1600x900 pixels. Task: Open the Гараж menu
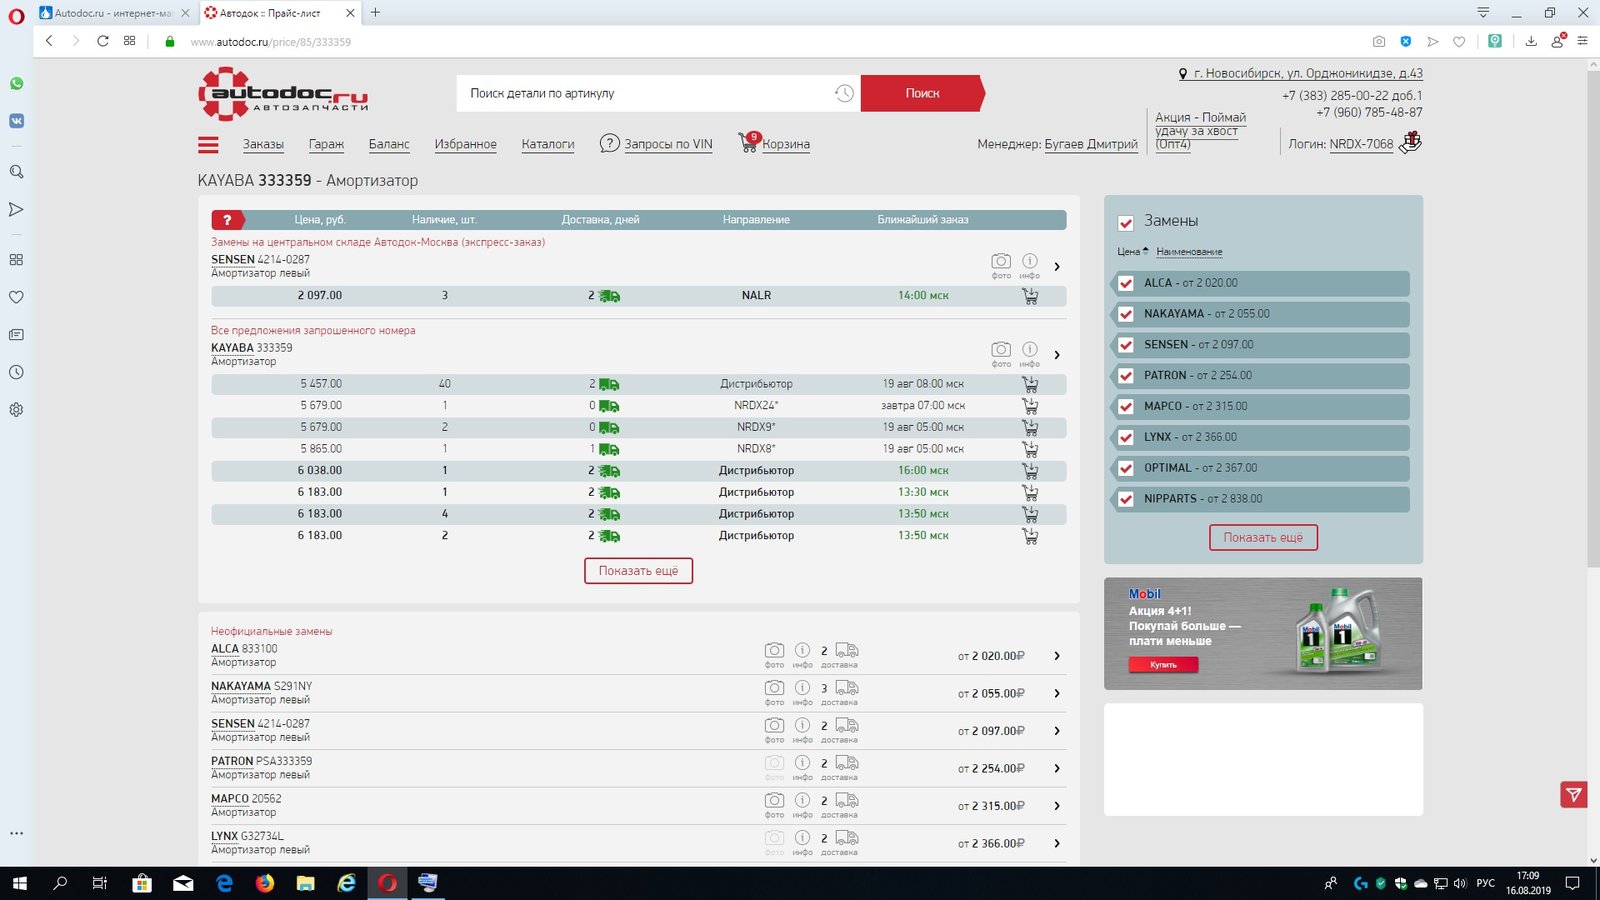click(326, 144)
